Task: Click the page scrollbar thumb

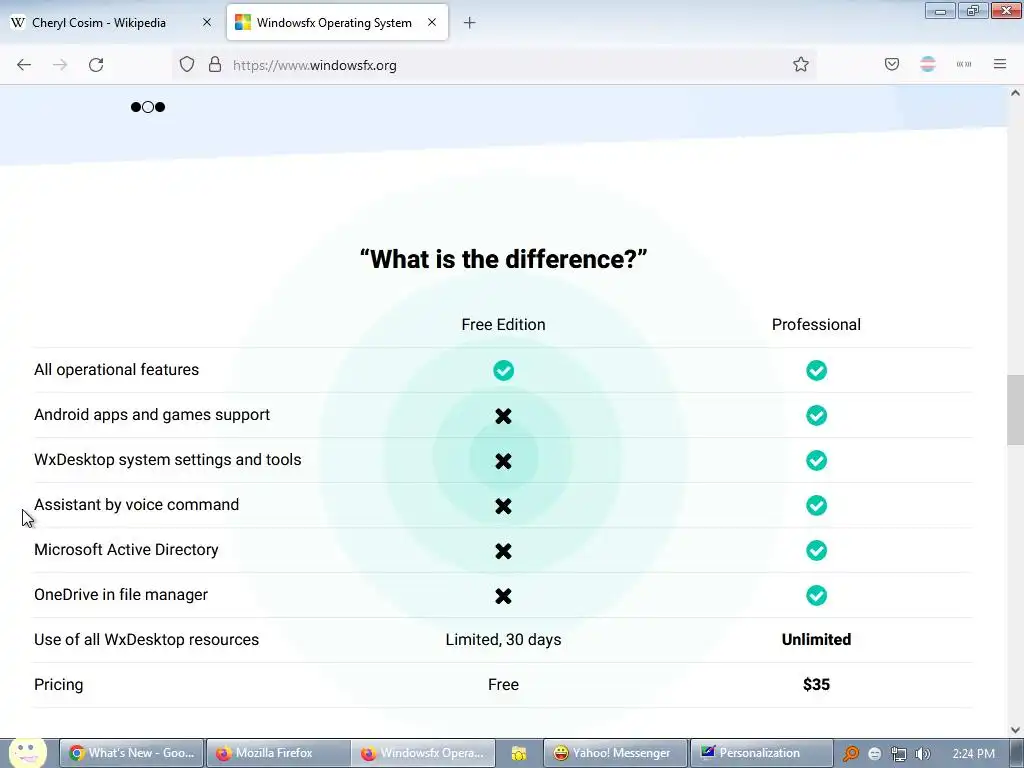Action: point(1015,410)
